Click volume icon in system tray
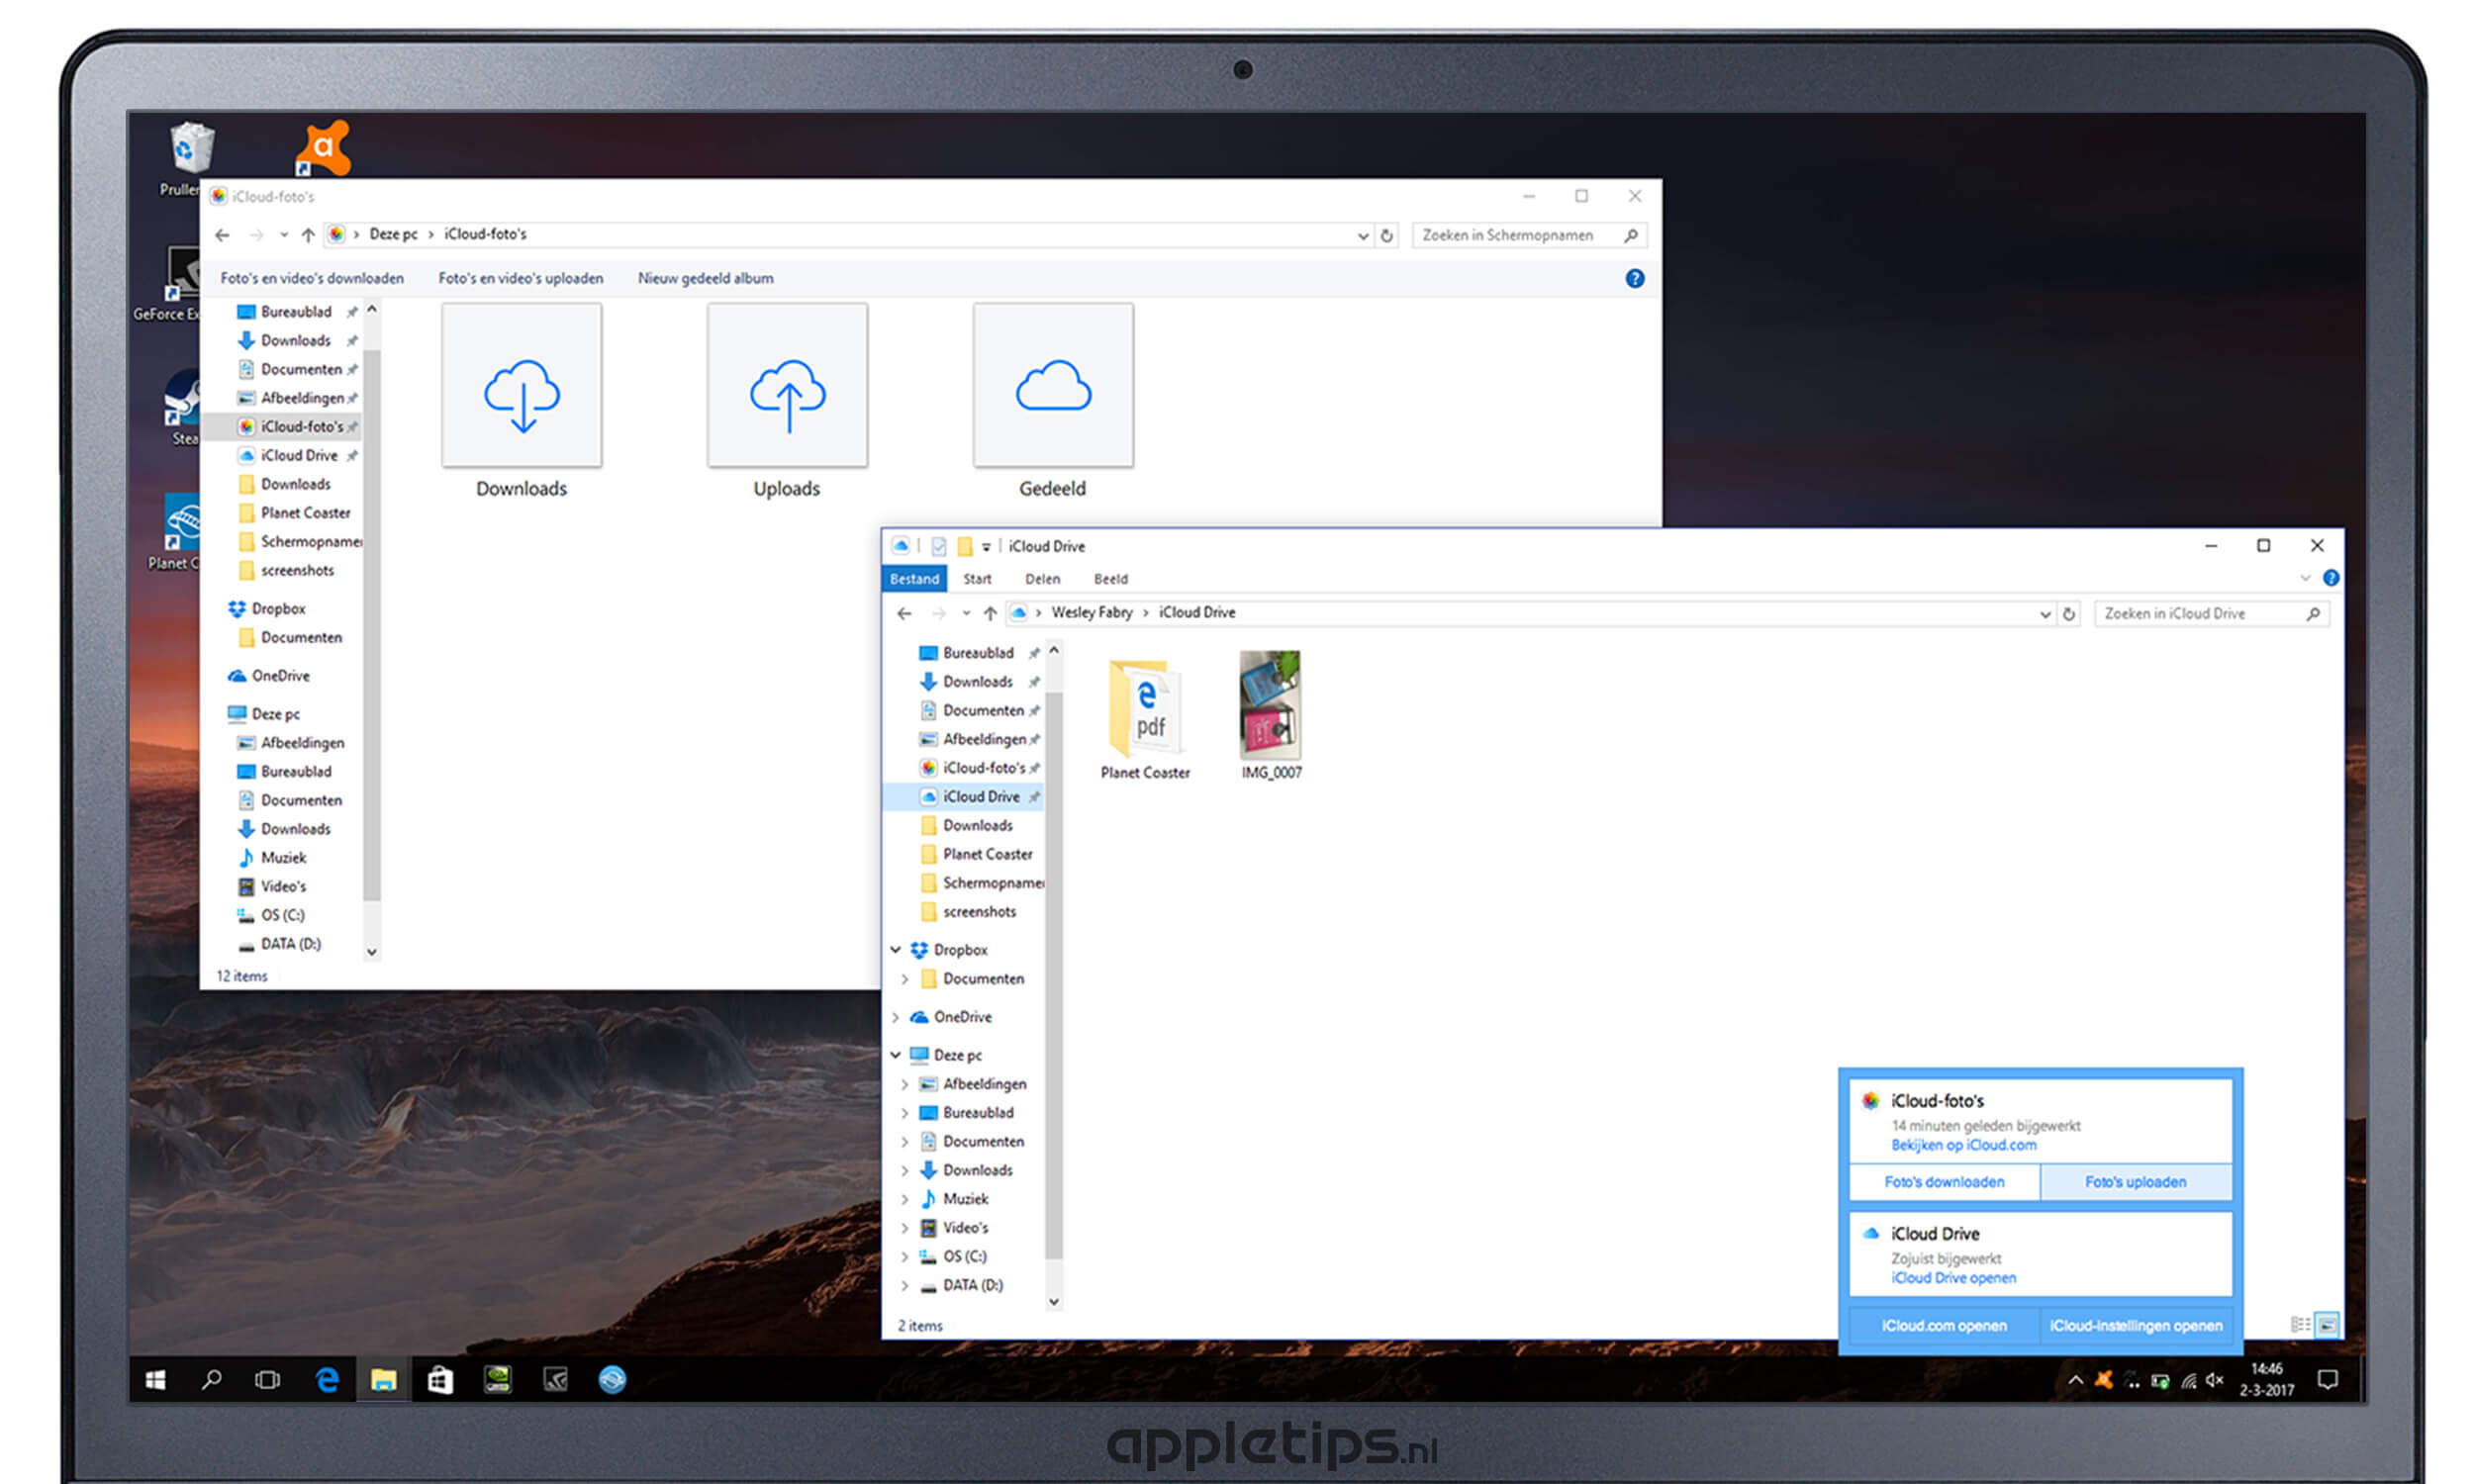This screenshot has width=2474, height=1484. tap(2215, 1380)
